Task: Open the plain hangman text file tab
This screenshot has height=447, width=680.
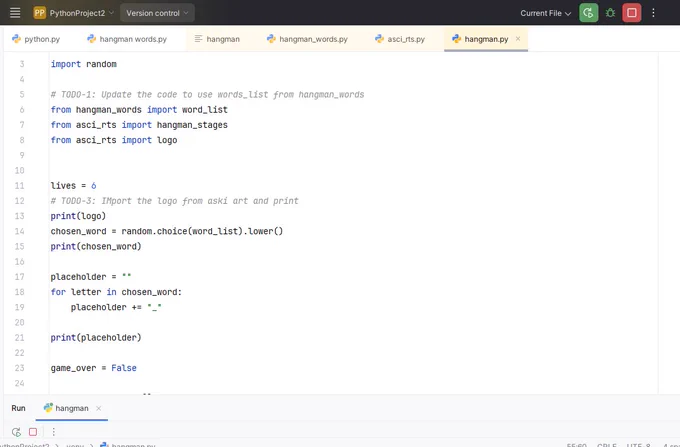Action: coord(217,39)
